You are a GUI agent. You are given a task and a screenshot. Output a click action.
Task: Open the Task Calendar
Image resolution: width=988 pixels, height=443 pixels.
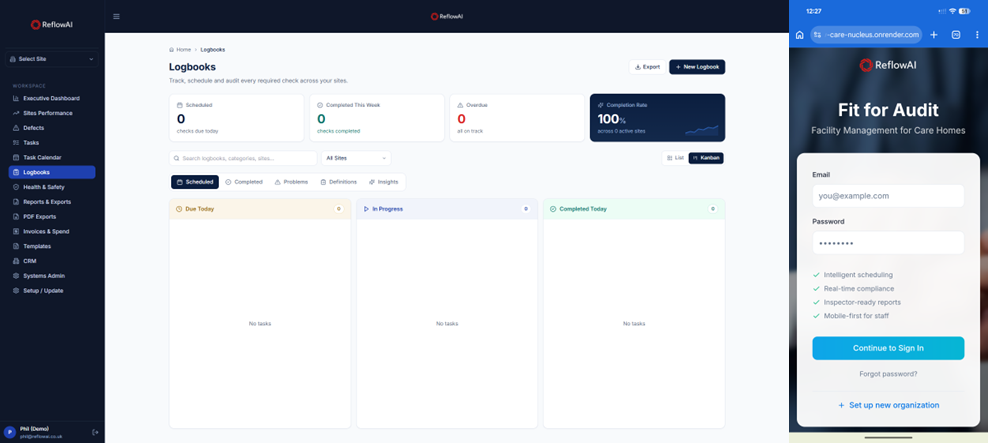(x=52, y=158)
